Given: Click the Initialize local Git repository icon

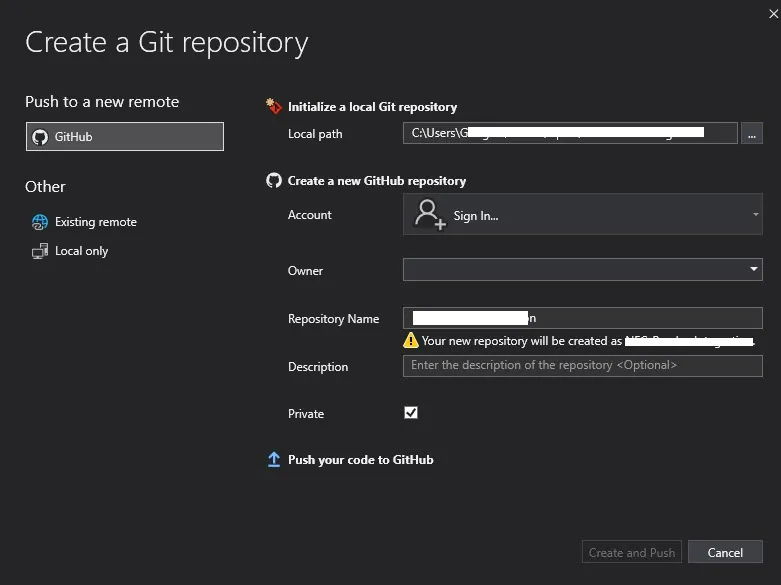Looking at the screenshot, I should pyautogui.click(x=274, y=106).
